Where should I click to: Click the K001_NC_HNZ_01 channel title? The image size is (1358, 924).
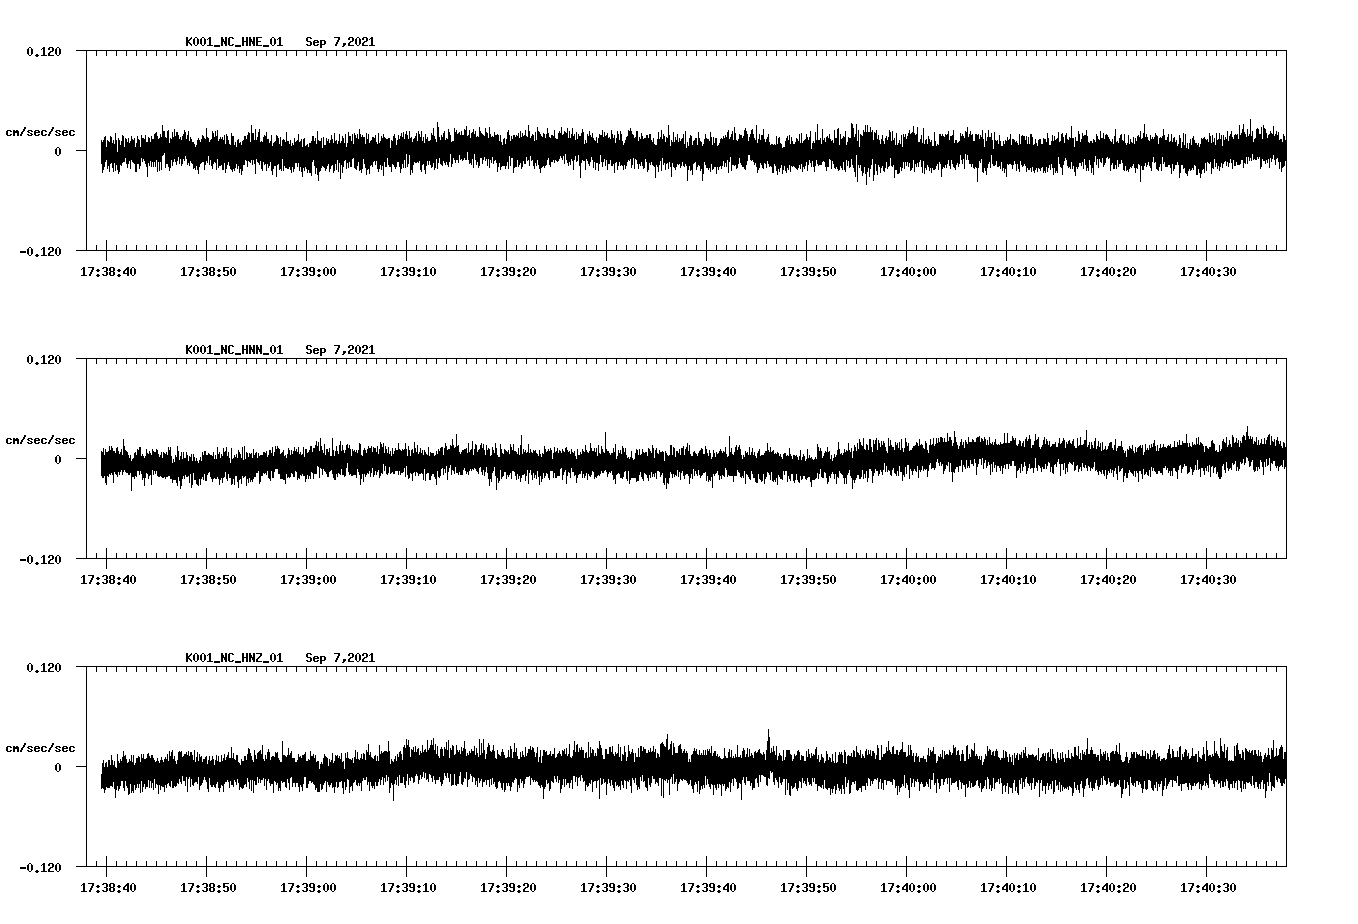pos(234,658)
